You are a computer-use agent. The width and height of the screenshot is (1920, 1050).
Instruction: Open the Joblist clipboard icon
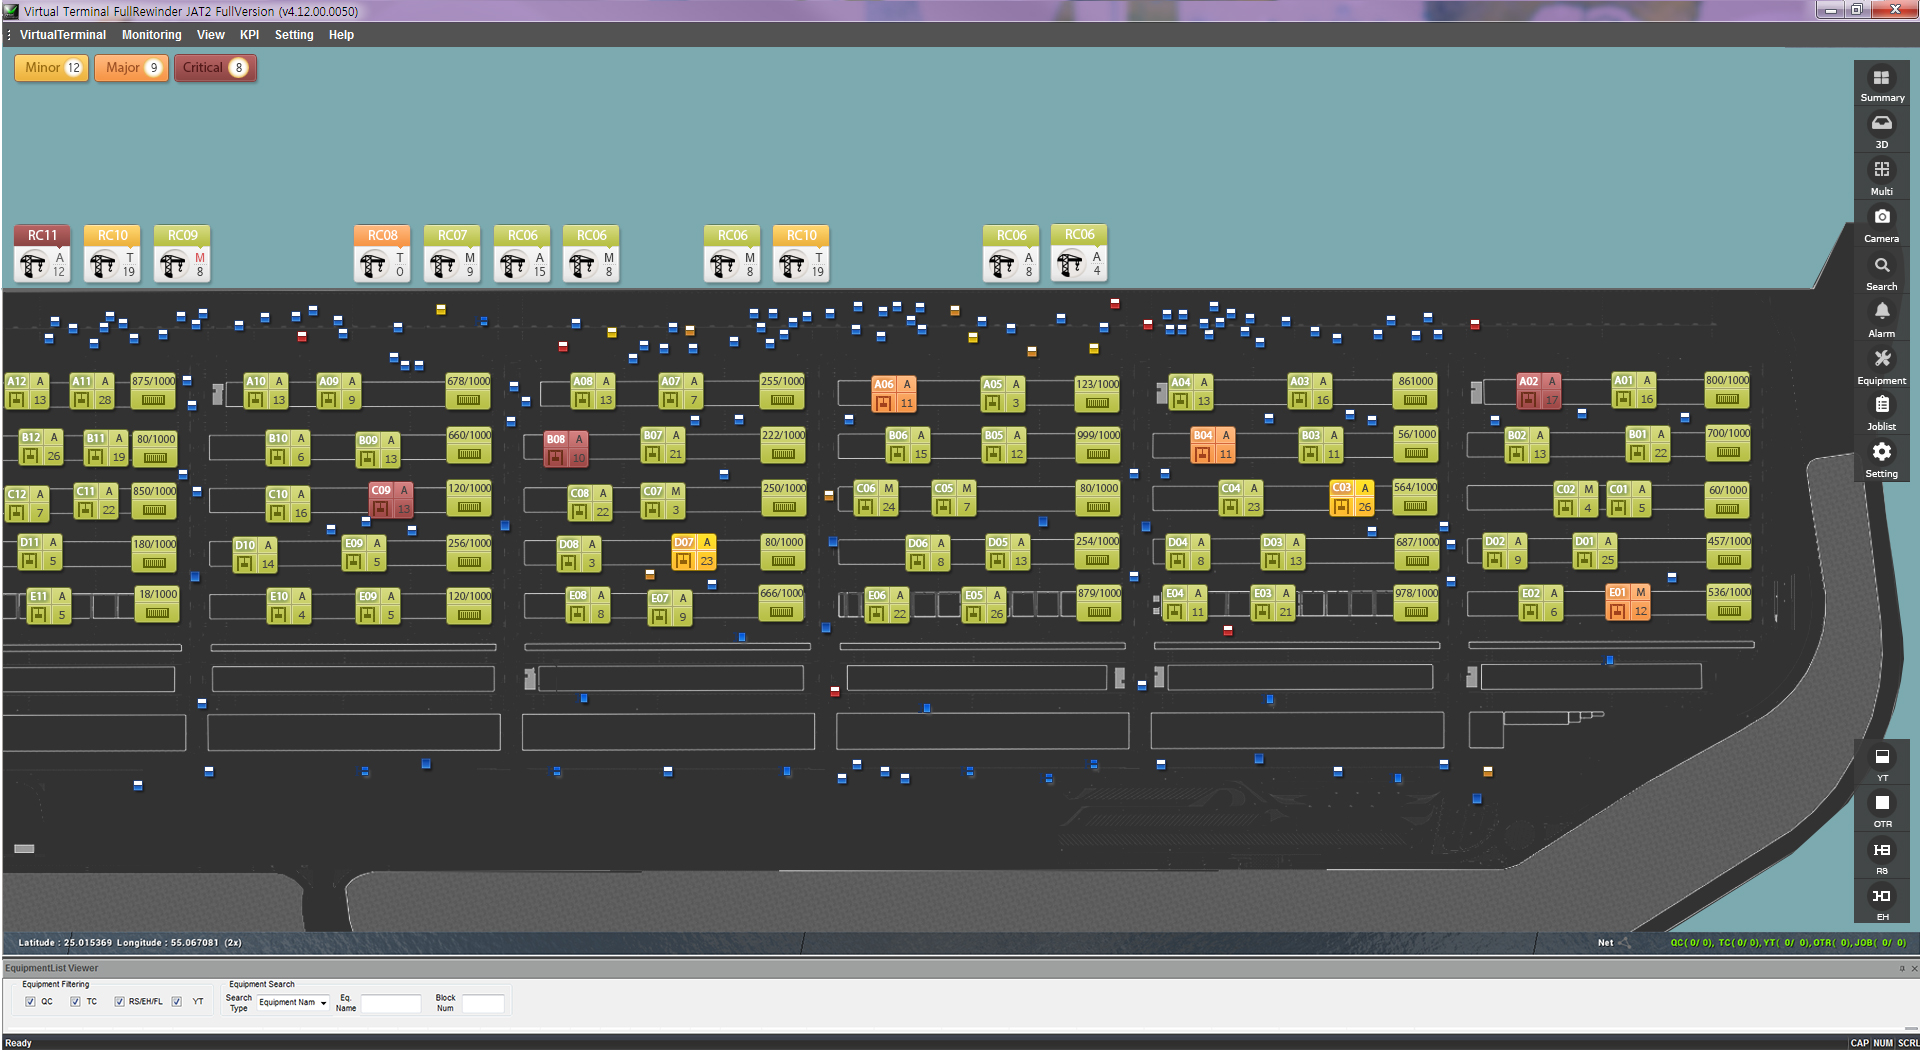coord(1881,406)
